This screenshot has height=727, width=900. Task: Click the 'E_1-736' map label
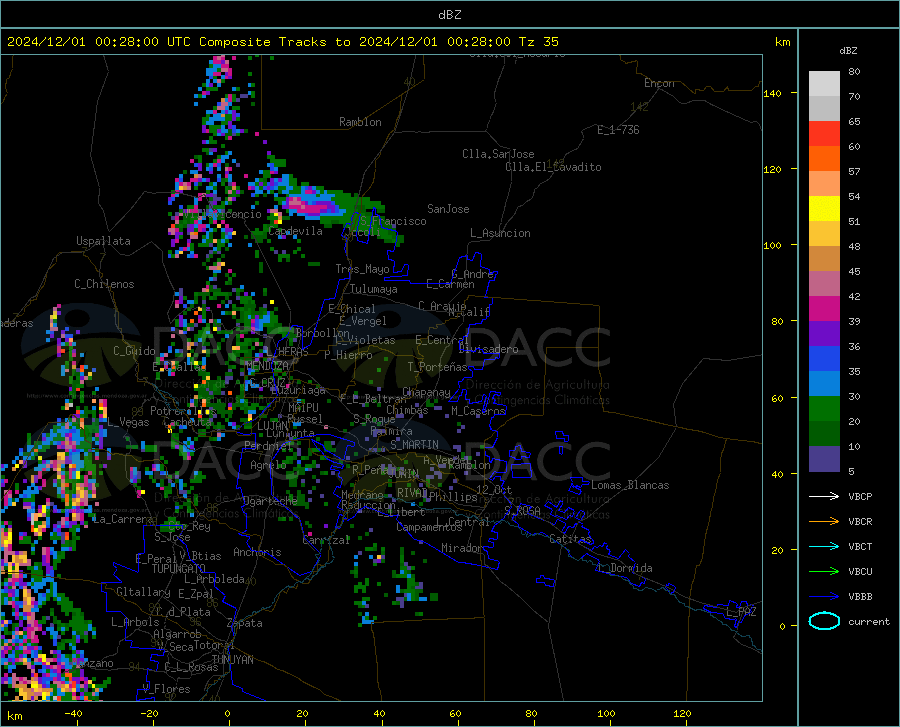(x=618, y=130)
